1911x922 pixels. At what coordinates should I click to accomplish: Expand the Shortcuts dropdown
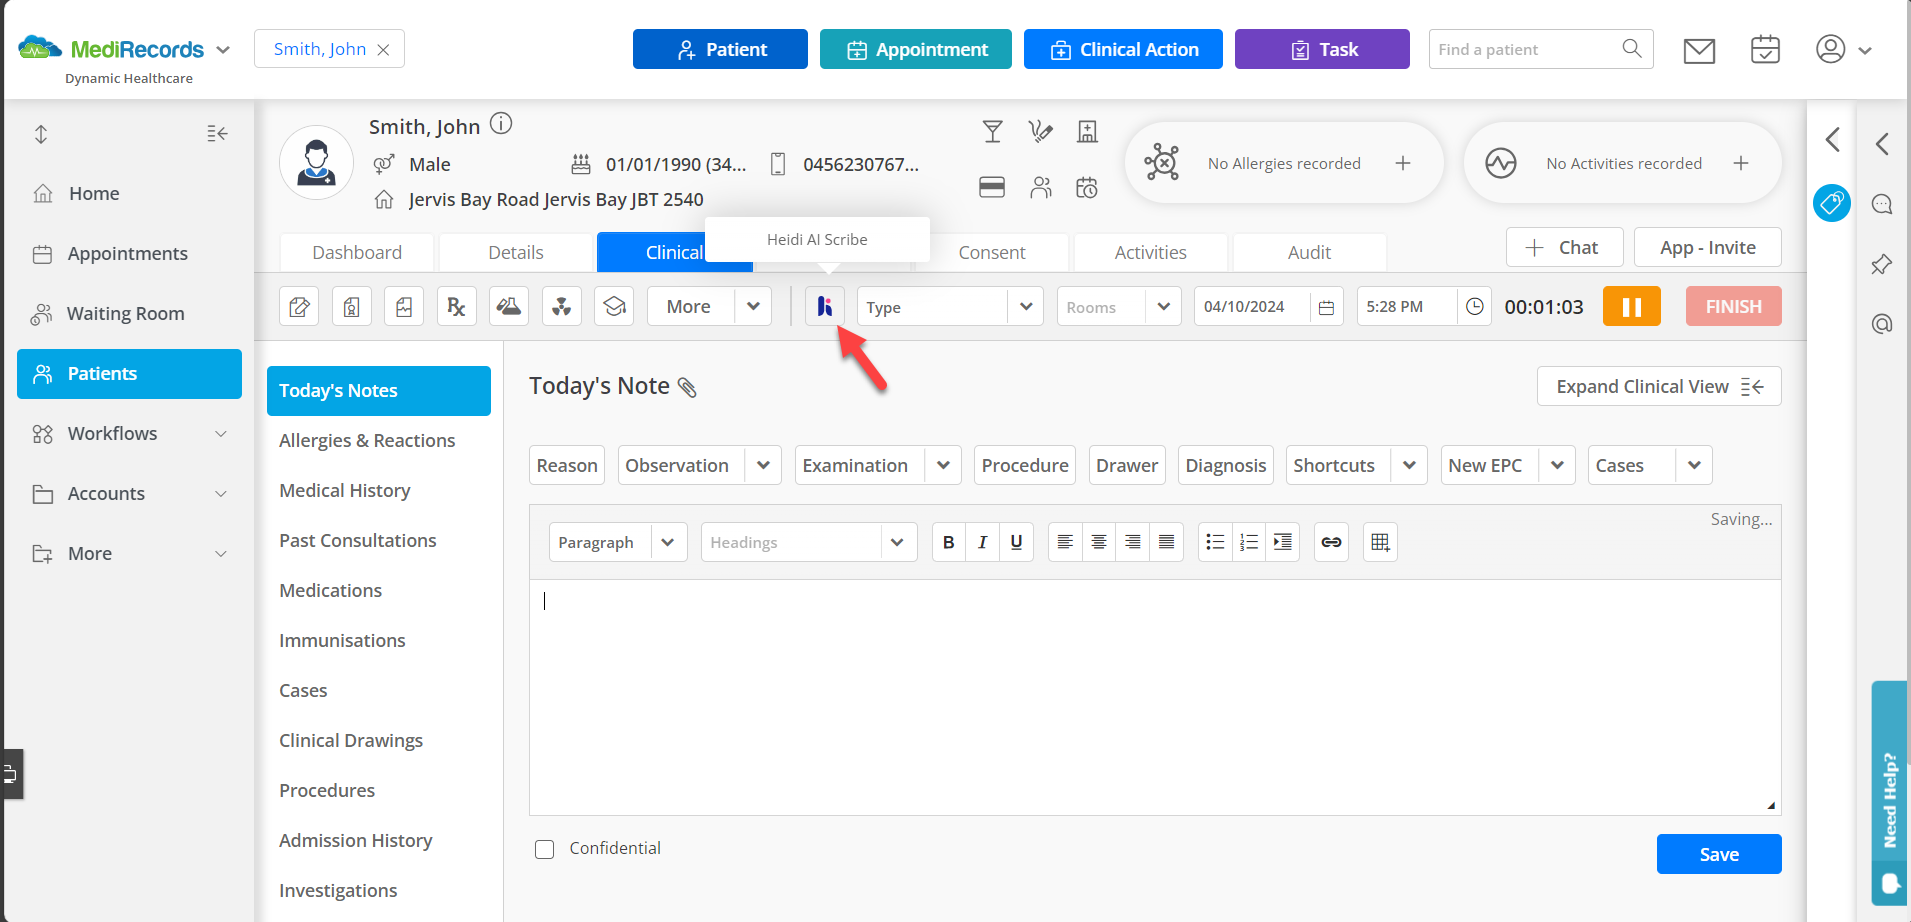[1356, 465]
